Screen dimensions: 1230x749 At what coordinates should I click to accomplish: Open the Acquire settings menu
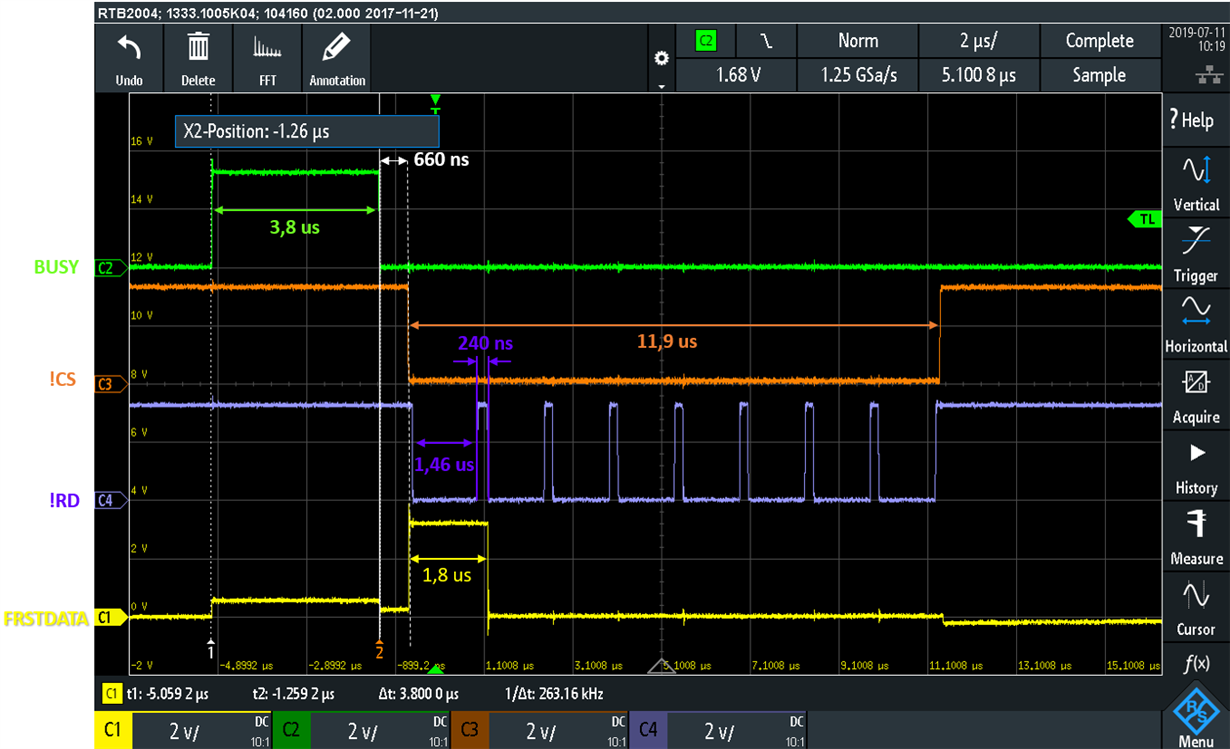coord(1196,396)
